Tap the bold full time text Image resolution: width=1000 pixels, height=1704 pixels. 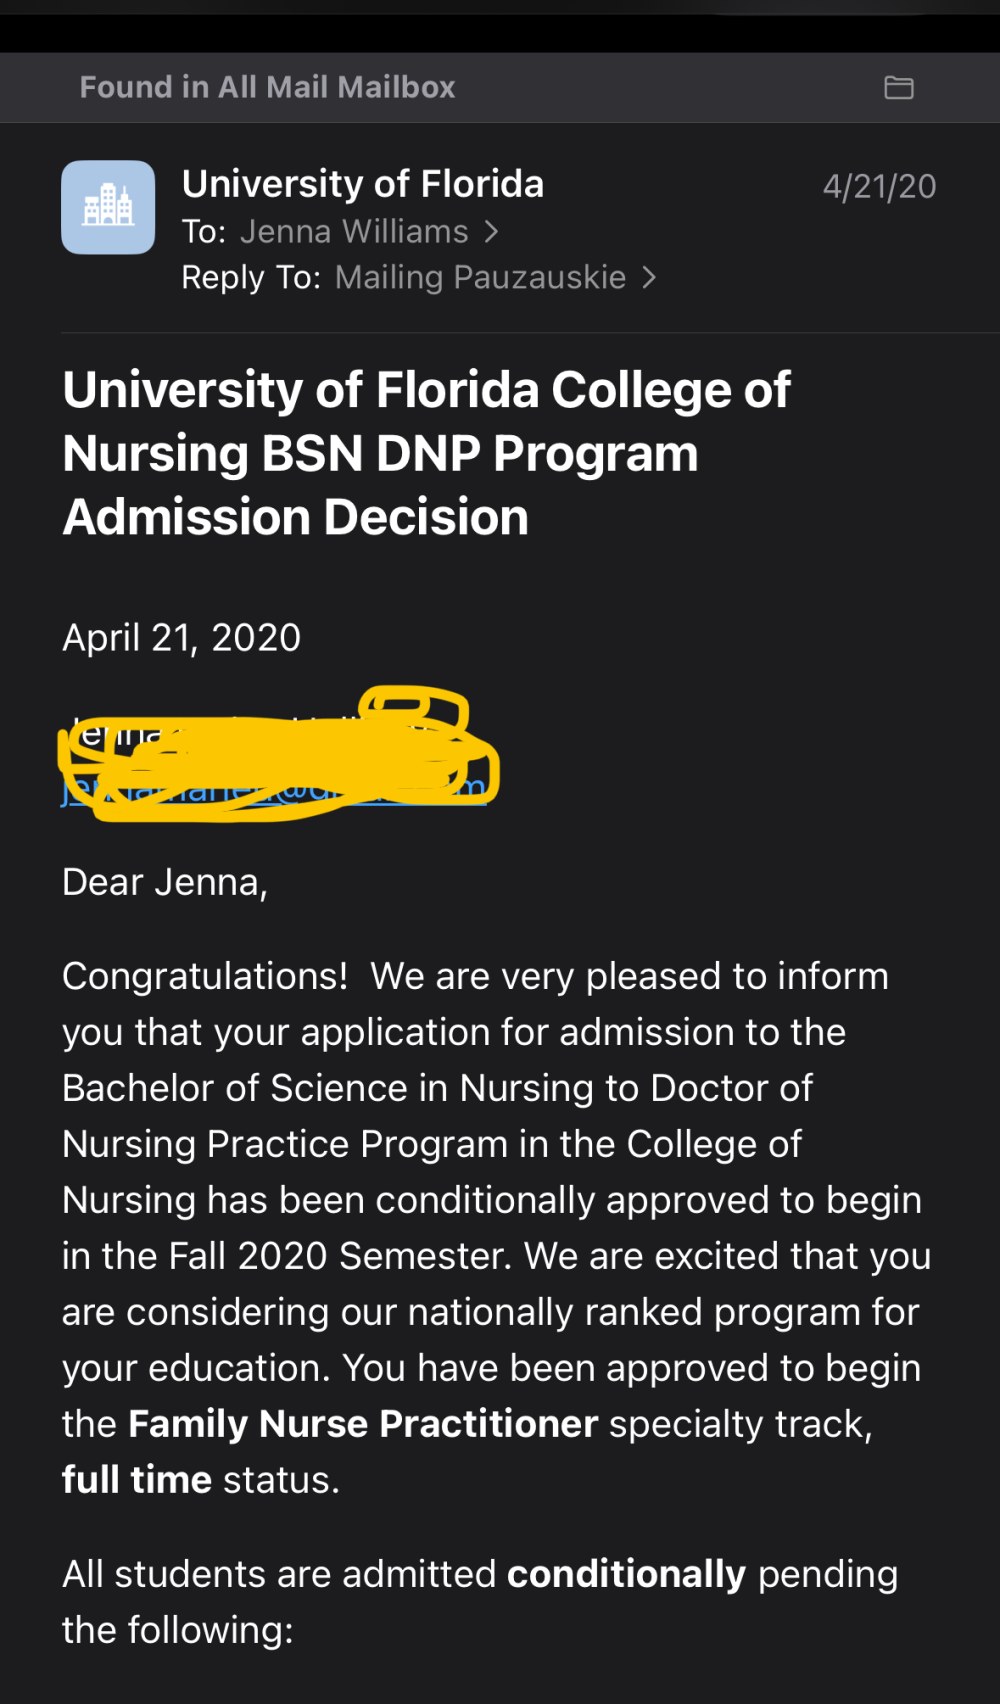pos(137,1480)
